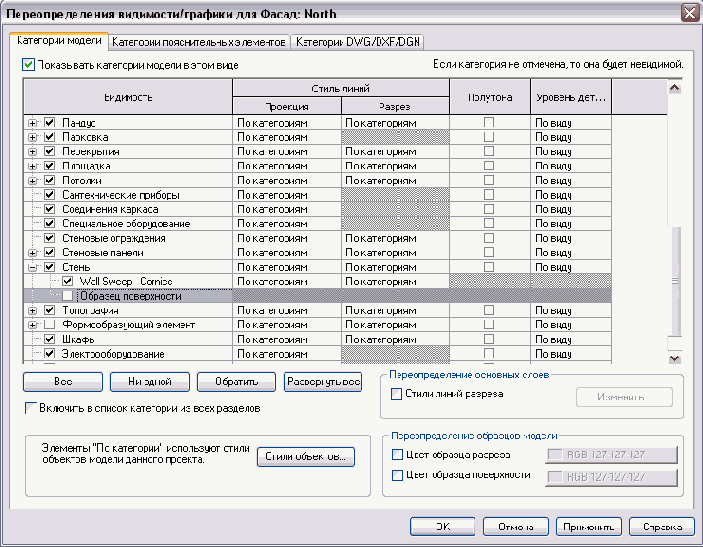This screenshot has width=703, height=547.
Task: Open Стили объектов button
Action: coord(306,456)
